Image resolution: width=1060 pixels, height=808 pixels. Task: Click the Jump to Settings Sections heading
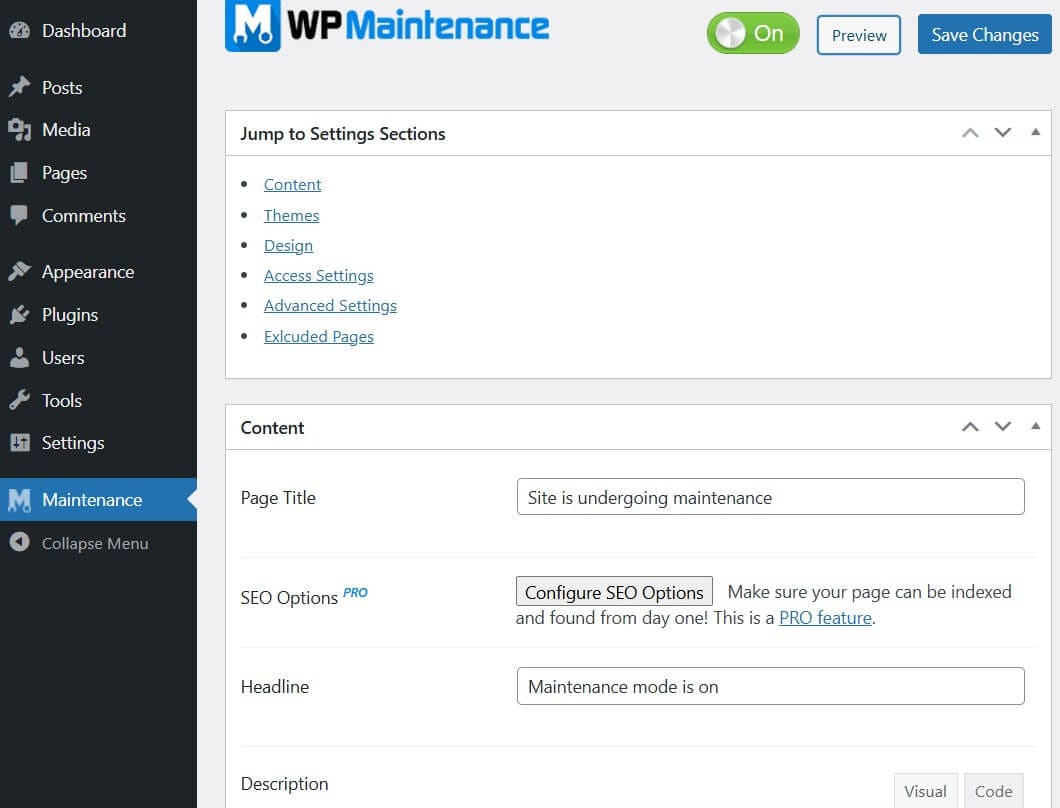[x=343, y=134]
